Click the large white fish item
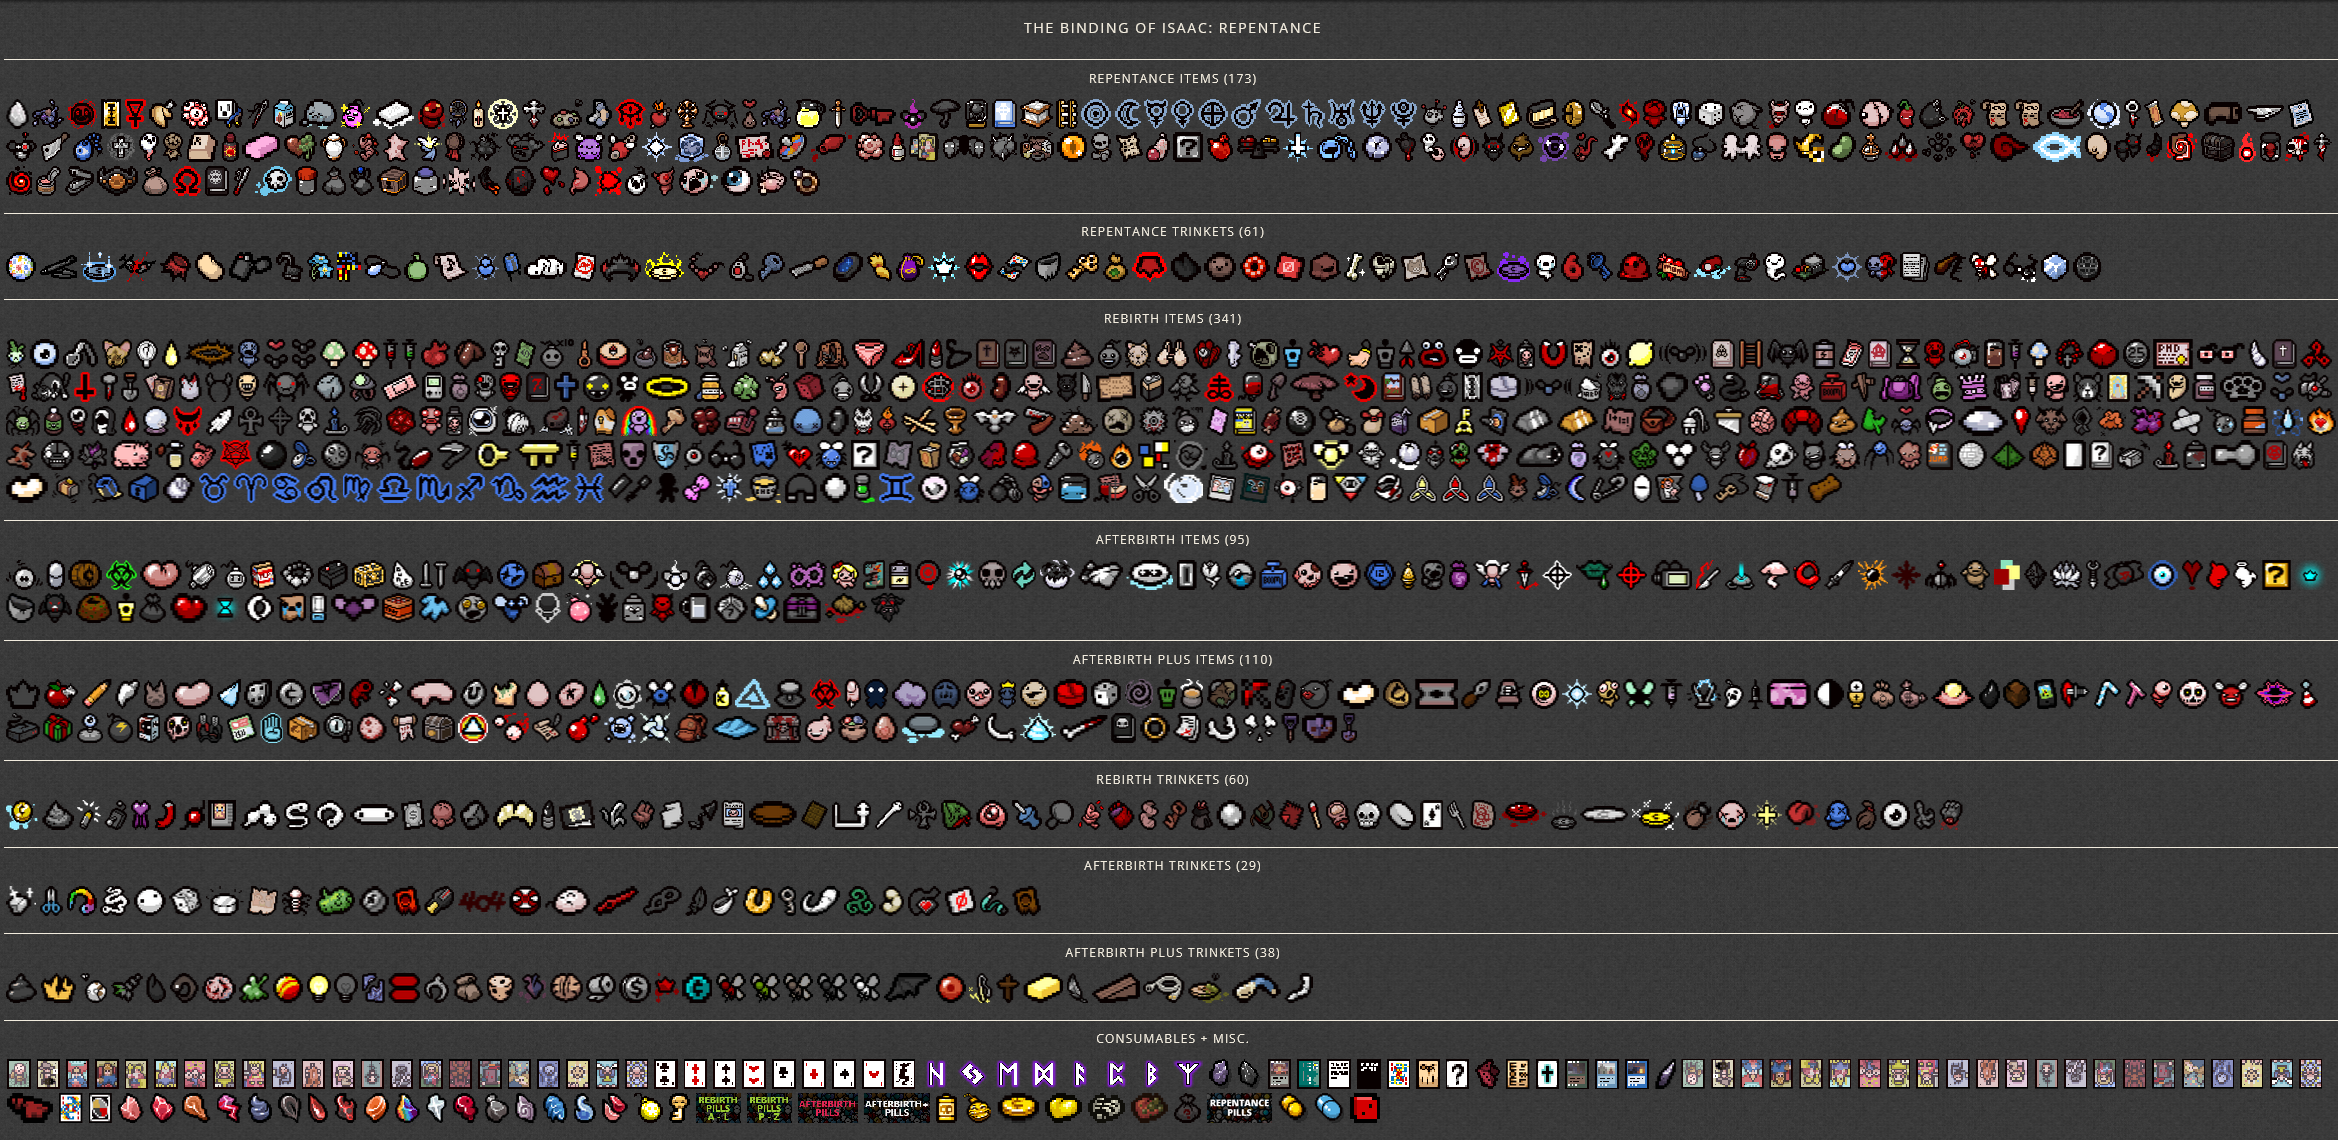2340x1141 pixels. (2056, 148)
